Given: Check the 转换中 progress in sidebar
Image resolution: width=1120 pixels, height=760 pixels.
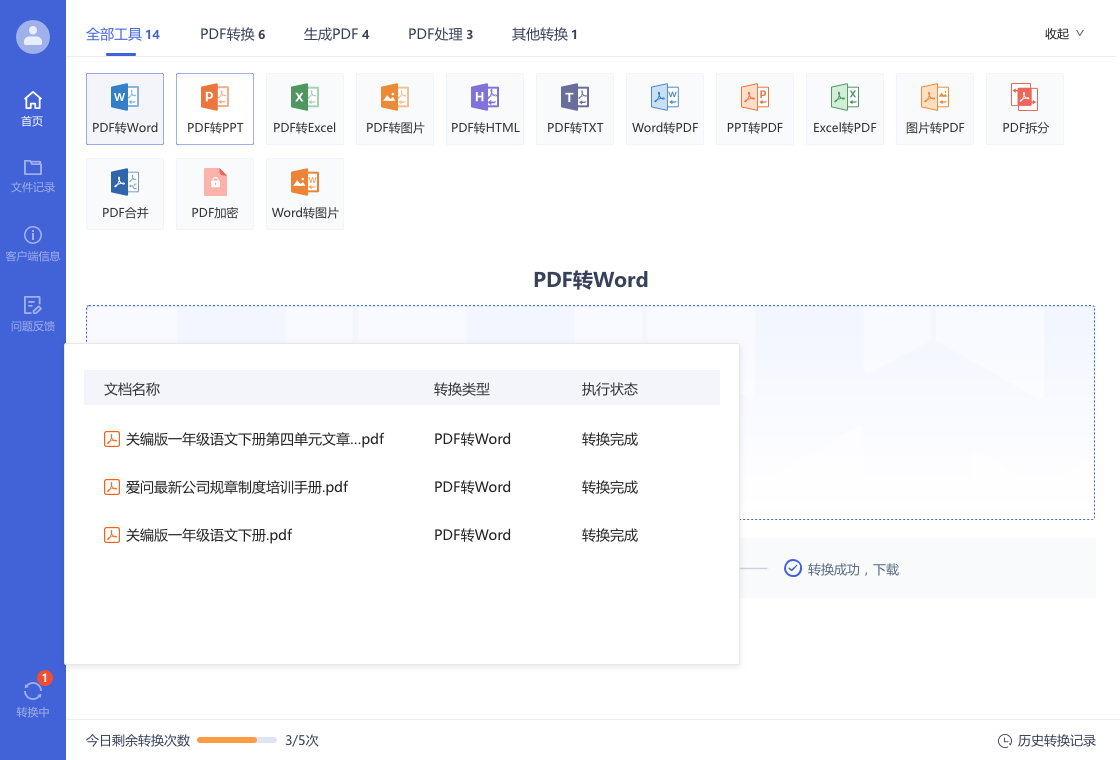Looking at the screenshot, I should [x=33, y=695].
